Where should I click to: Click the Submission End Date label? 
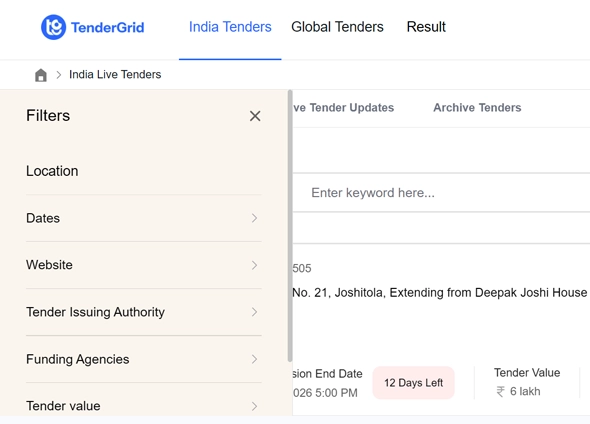[x=327, y=374]
